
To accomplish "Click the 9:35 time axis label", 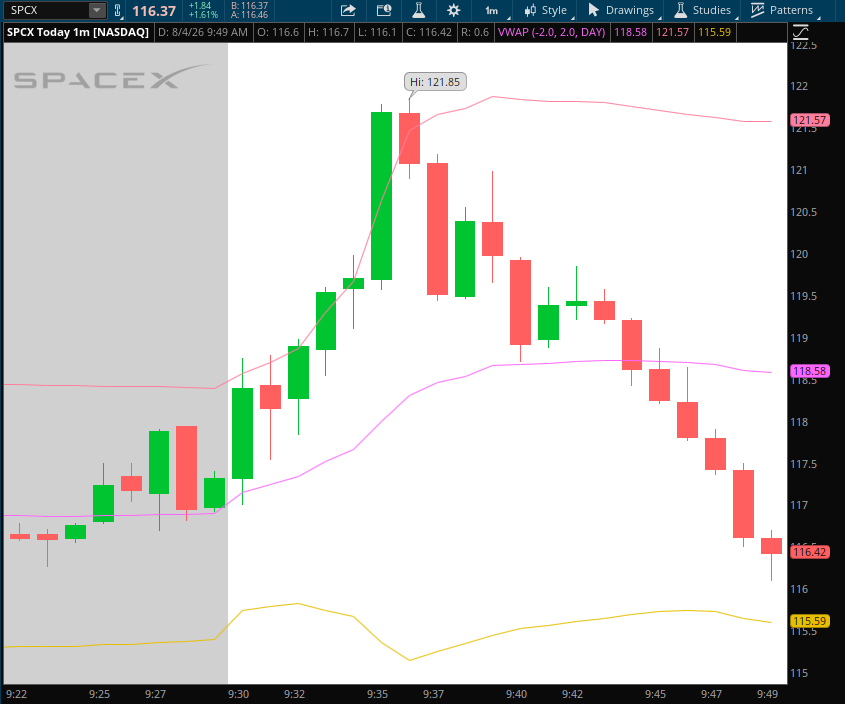I will pos(377,694).
